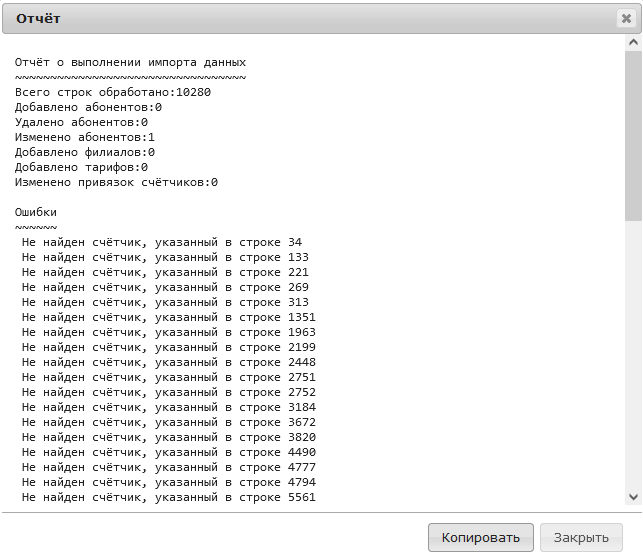Viewport: 643px width, 557px height.
Task: Click the scrollbar down arrow
Action: [x=633, y=496]
